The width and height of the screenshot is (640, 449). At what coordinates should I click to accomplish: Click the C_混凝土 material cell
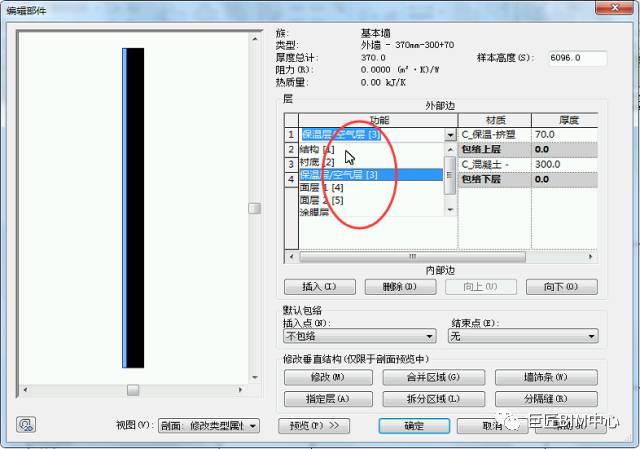click(x=494, y=164)
